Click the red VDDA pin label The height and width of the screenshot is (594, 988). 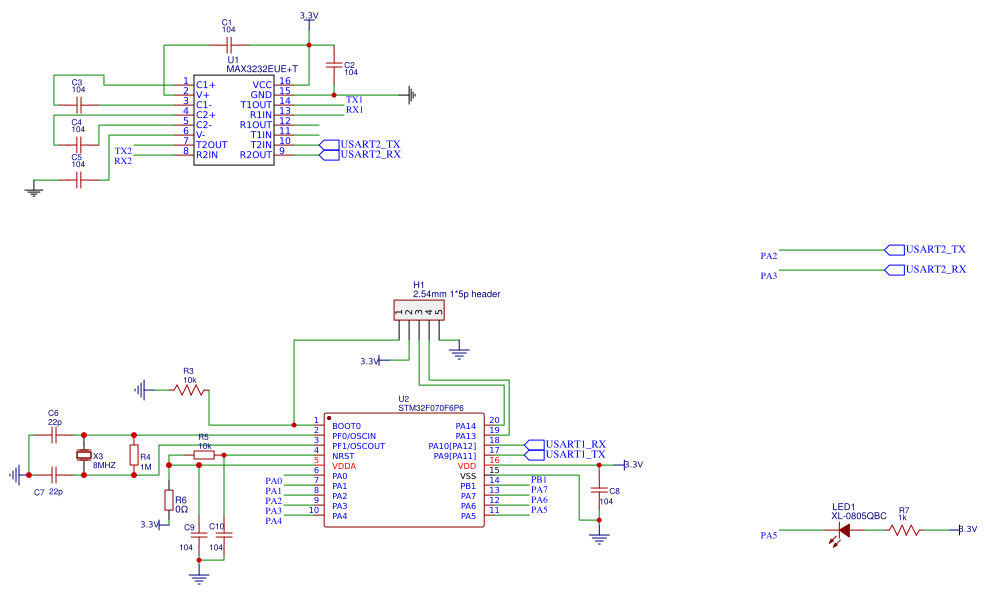[x=344, y=466]
